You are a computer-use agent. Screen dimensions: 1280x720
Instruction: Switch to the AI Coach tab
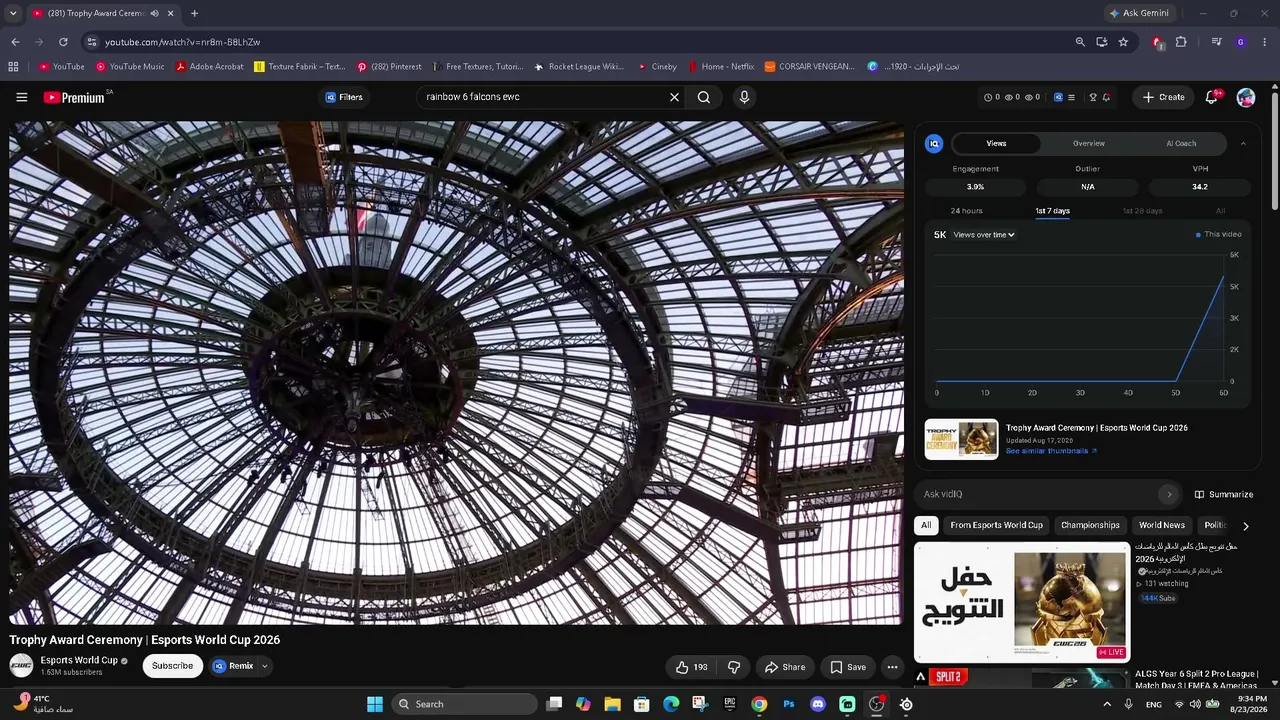(x=1181, y=143)
